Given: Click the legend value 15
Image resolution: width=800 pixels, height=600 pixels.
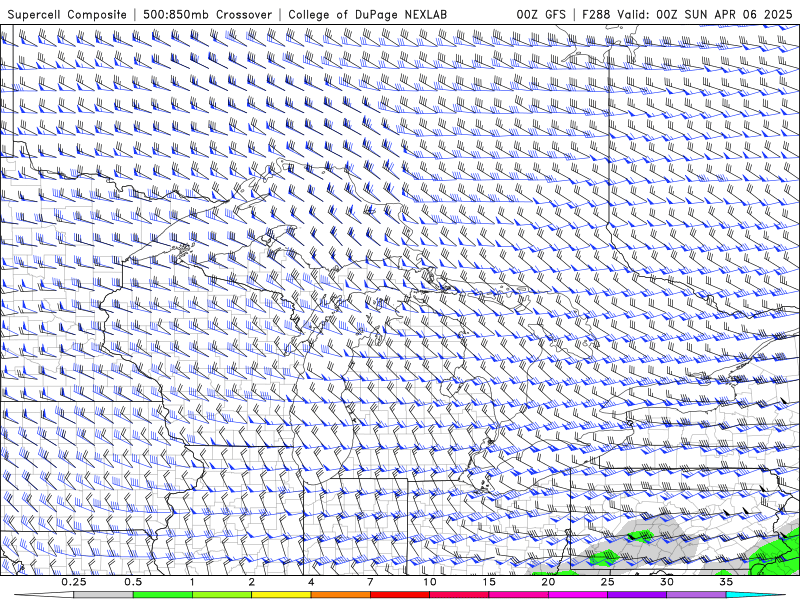Looking at the screenshot, I should pos(489,582).
